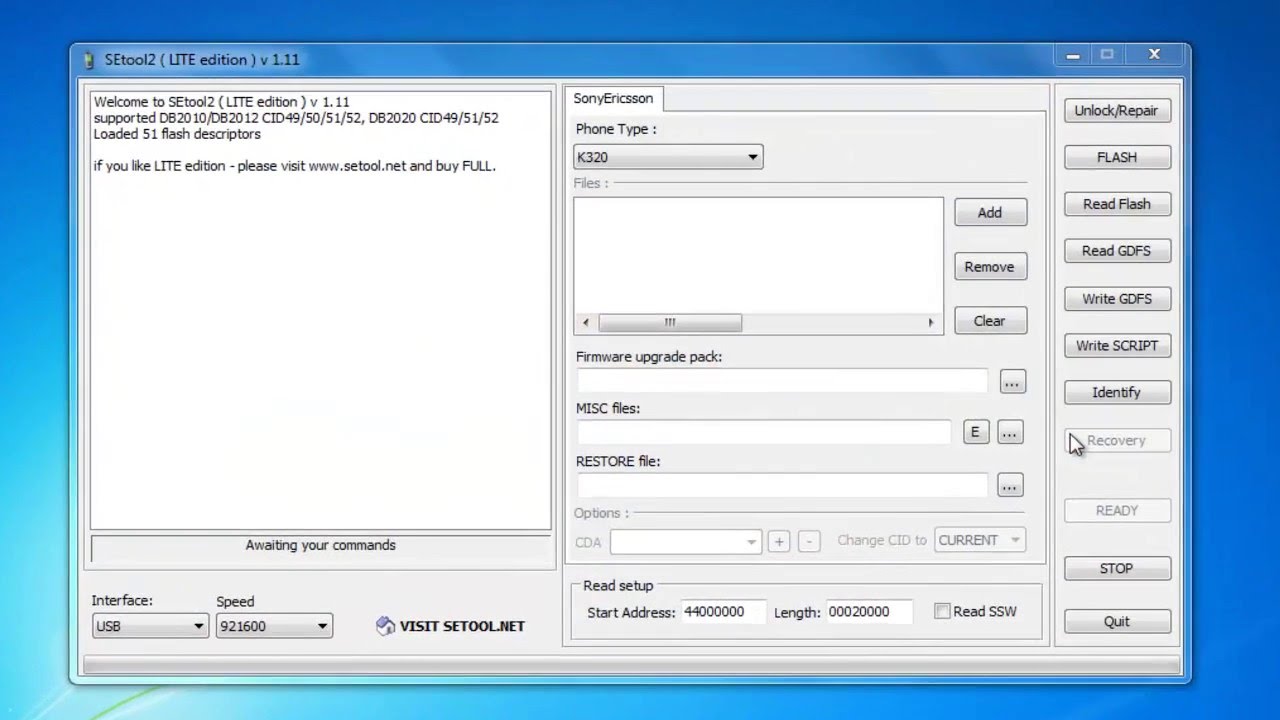Open the VISIT SETOOL.NET link
The image size is (1280, 720).
[462, 626]
